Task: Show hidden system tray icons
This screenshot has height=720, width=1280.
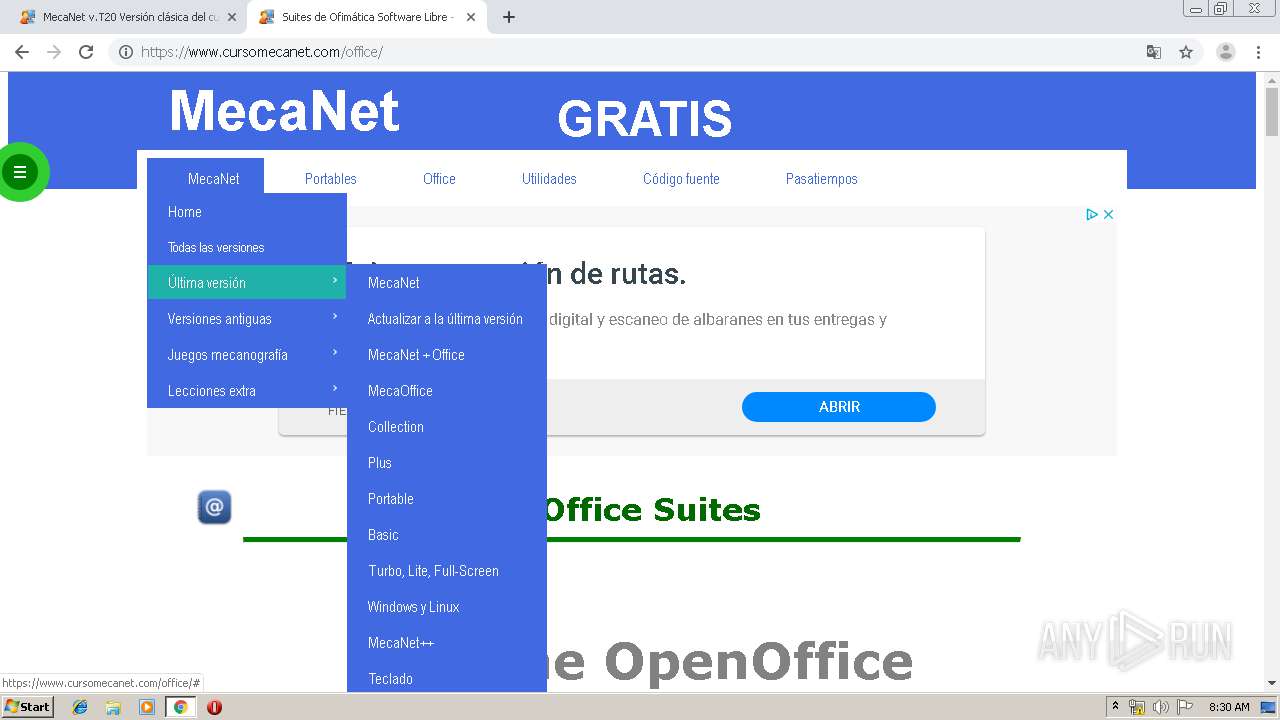Action: [x=1116, y=707]
